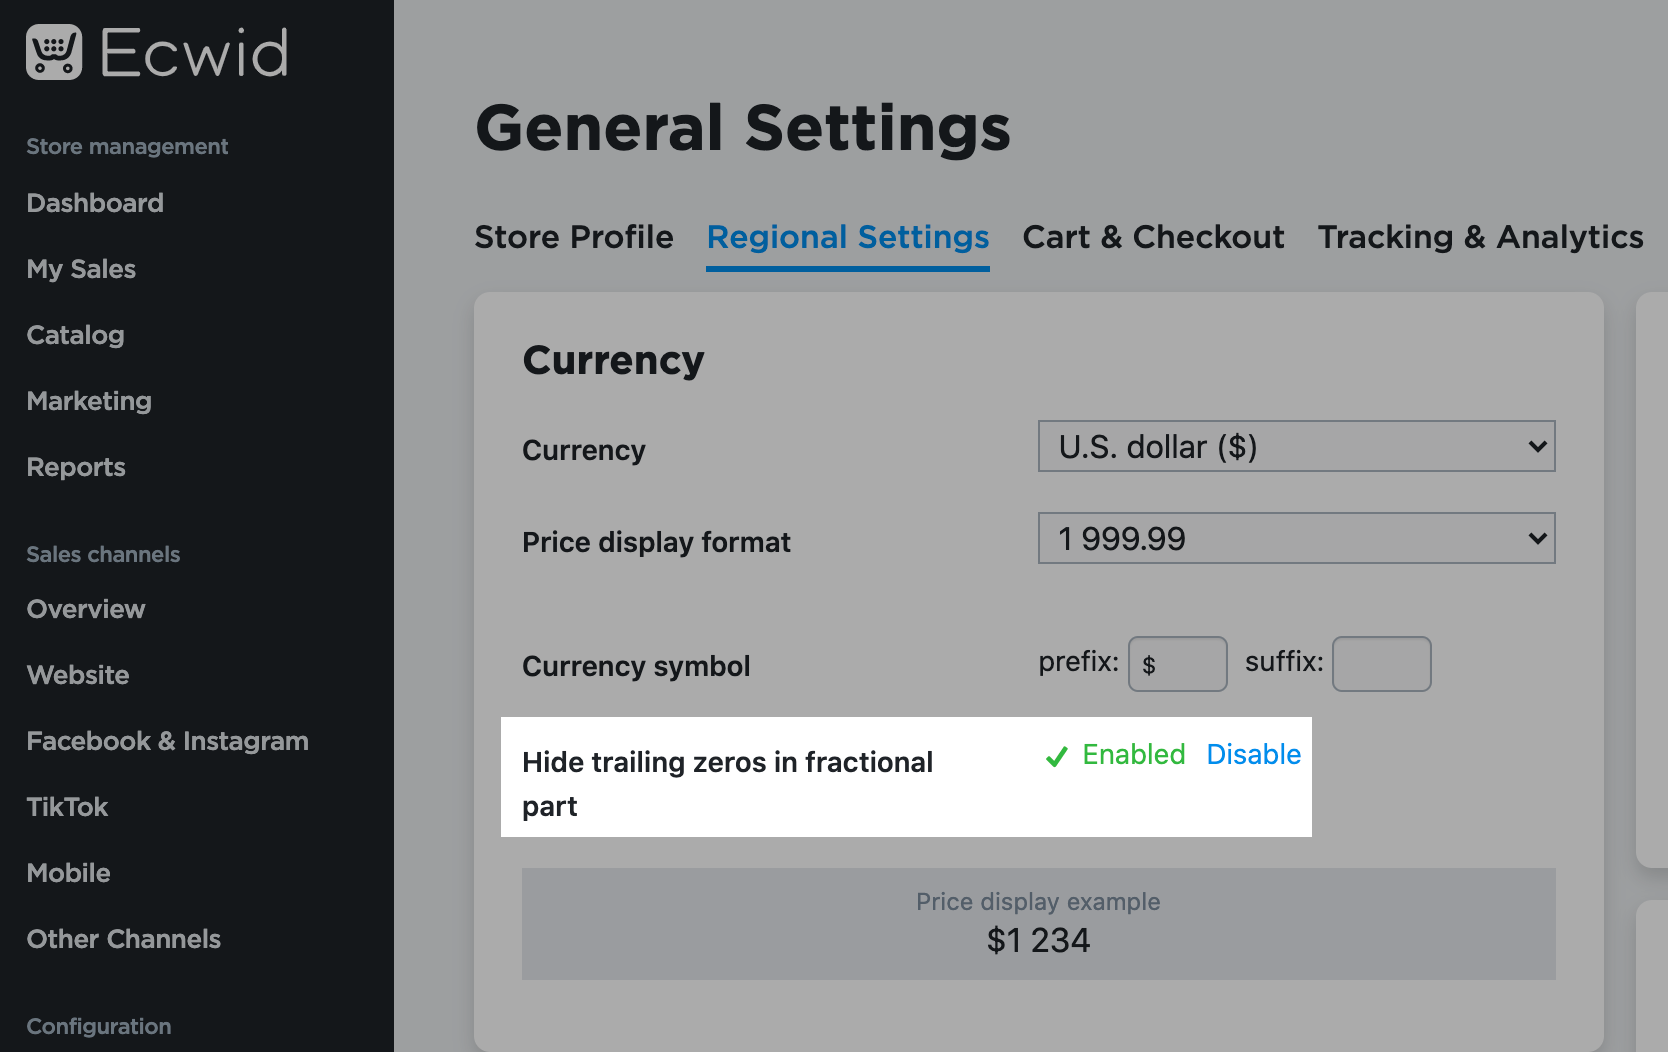The height and width of the screenshot is (1052, 1668).
Task: Open the TikTok sales channel
Action: 66,806
